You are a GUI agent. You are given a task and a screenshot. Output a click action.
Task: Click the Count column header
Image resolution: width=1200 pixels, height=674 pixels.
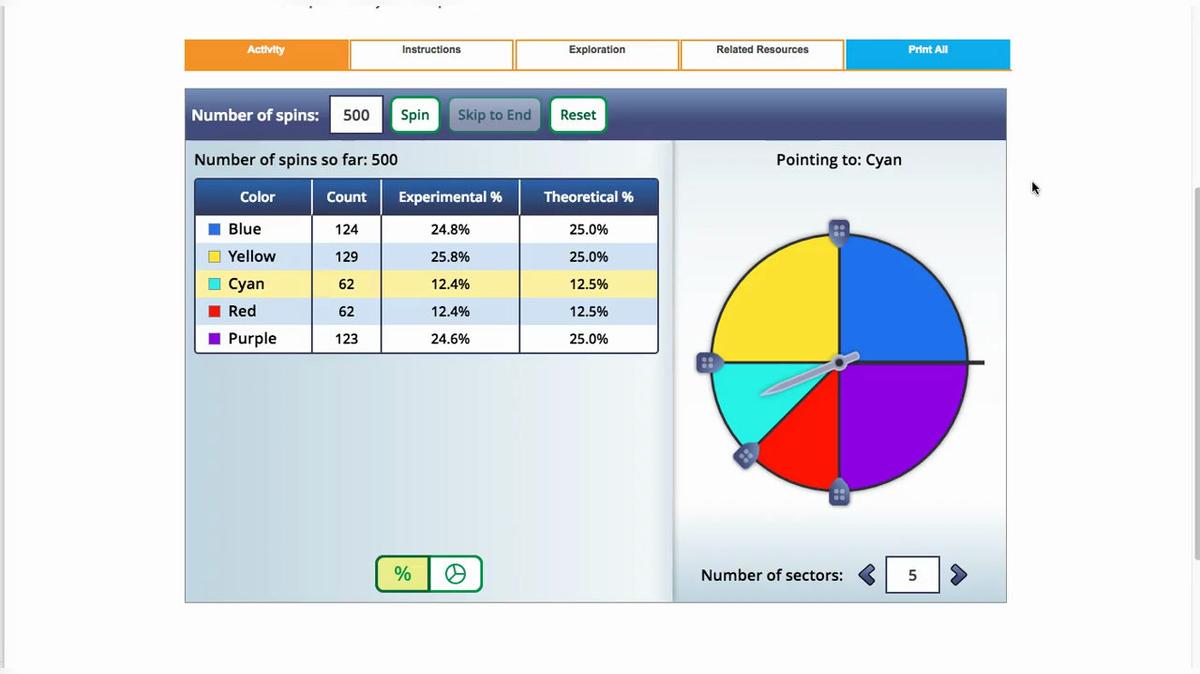pyautogui.click(x=346, y=197)
